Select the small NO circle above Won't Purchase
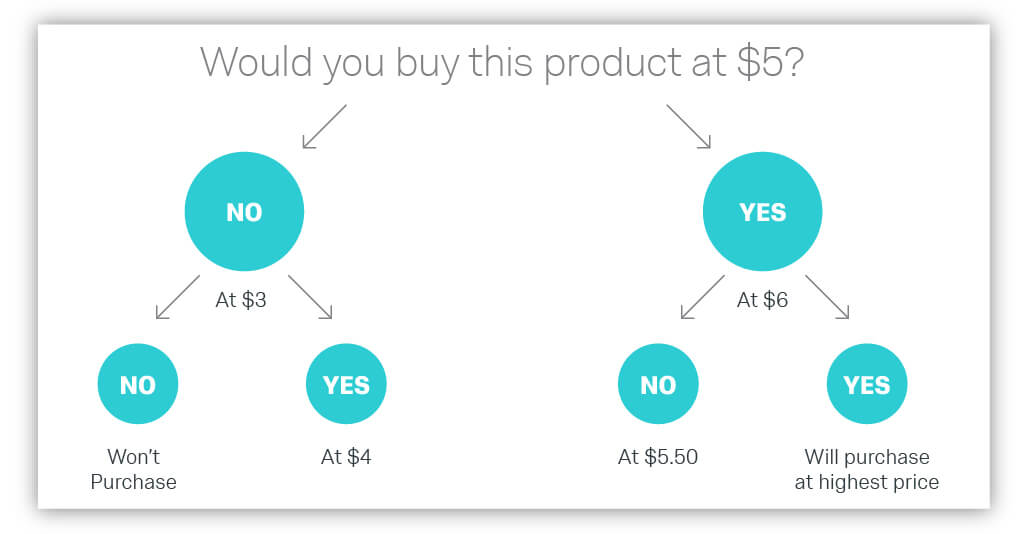The width and height of the screenshot is (1035, 534). point(138,384)
